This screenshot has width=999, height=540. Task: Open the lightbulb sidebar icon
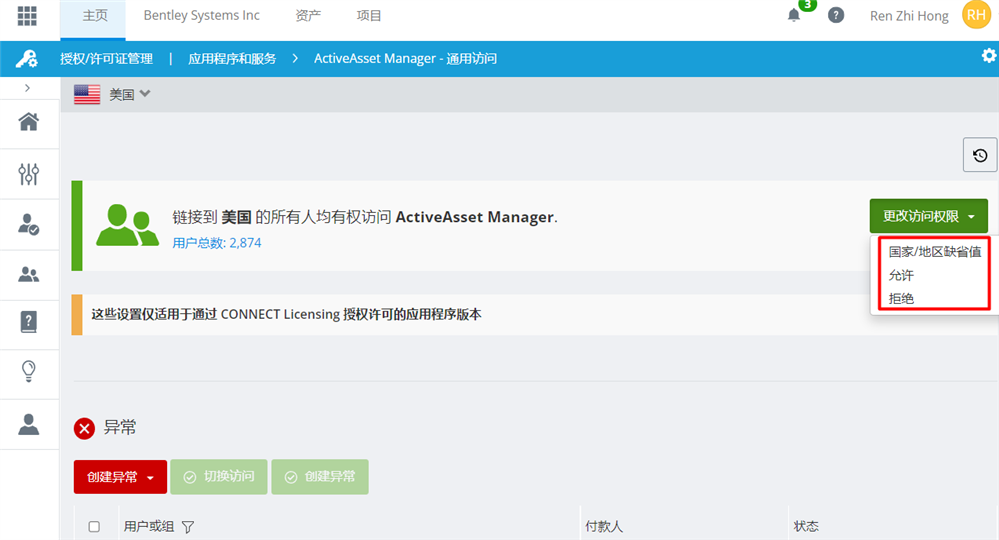[29, 371]
